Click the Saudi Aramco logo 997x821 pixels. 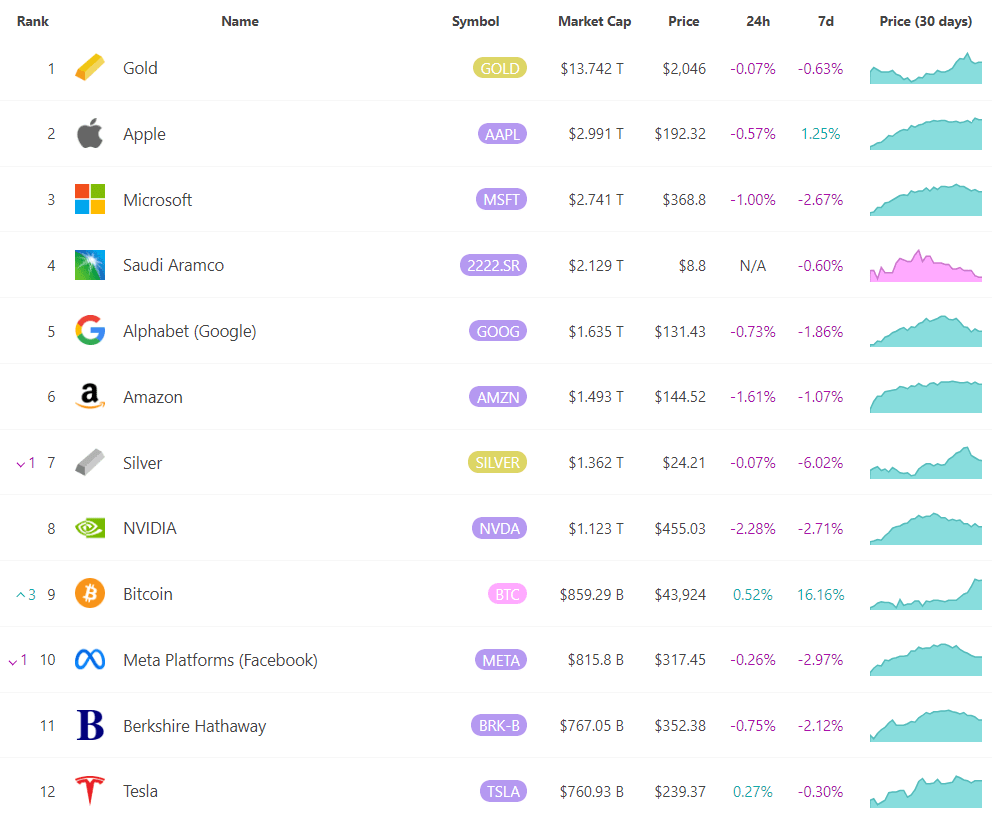coord(89,265)
